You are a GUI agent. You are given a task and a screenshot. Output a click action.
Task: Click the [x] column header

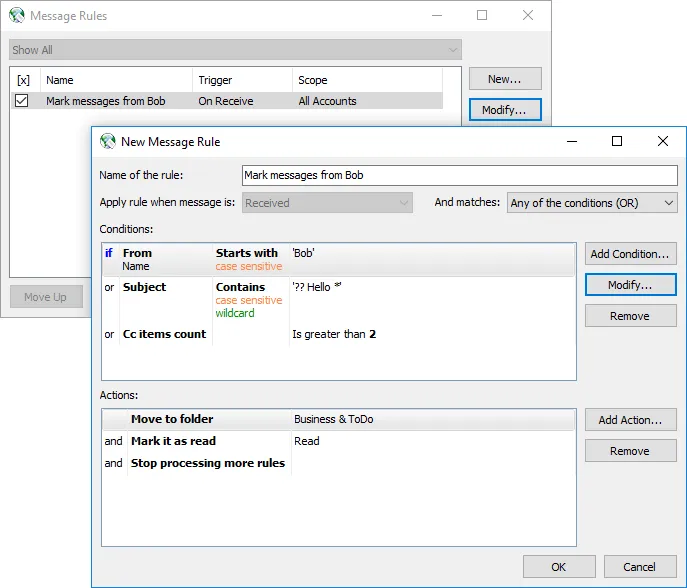(x=24, y=80)
